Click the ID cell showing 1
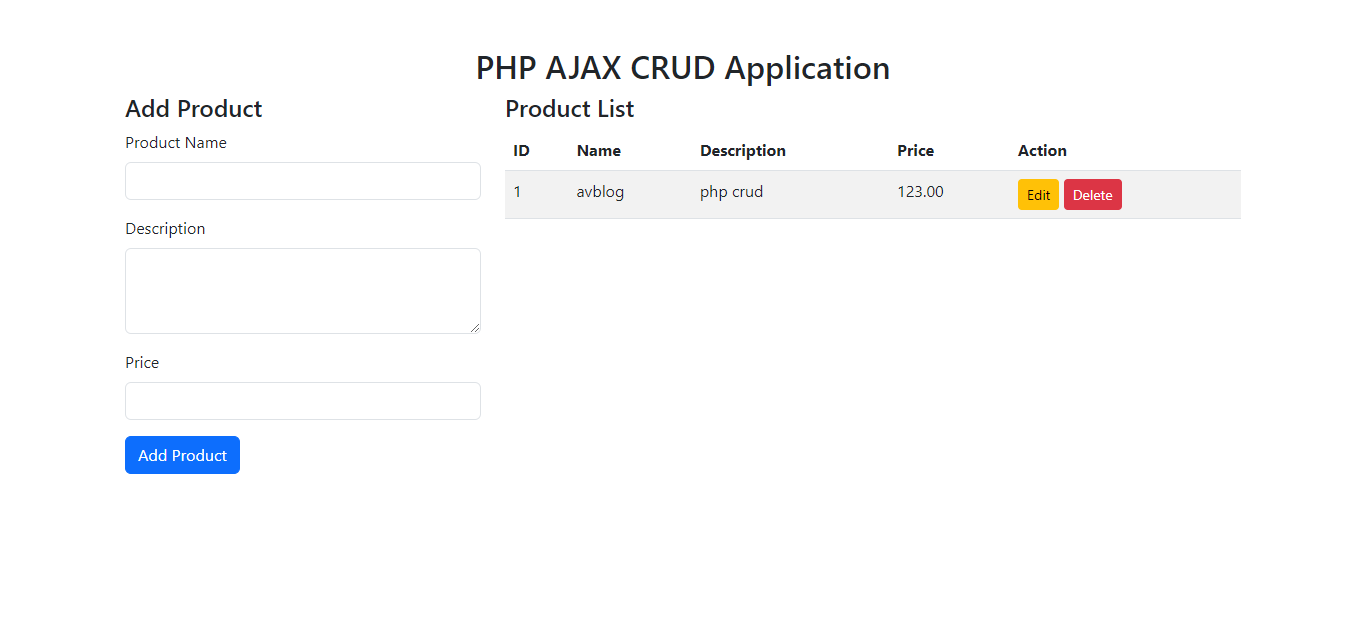This screenshot has height=636, width=1366. pos(517,192)
